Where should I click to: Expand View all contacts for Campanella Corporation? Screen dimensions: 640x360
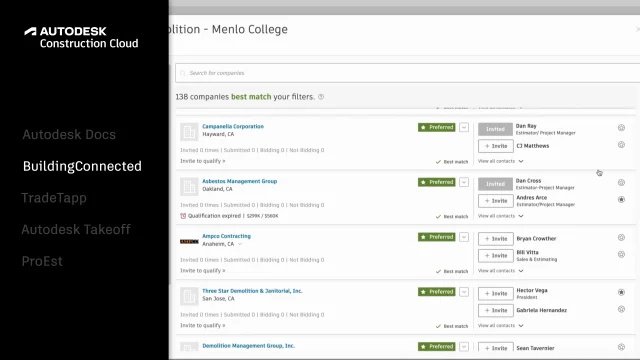click(500, 161)
